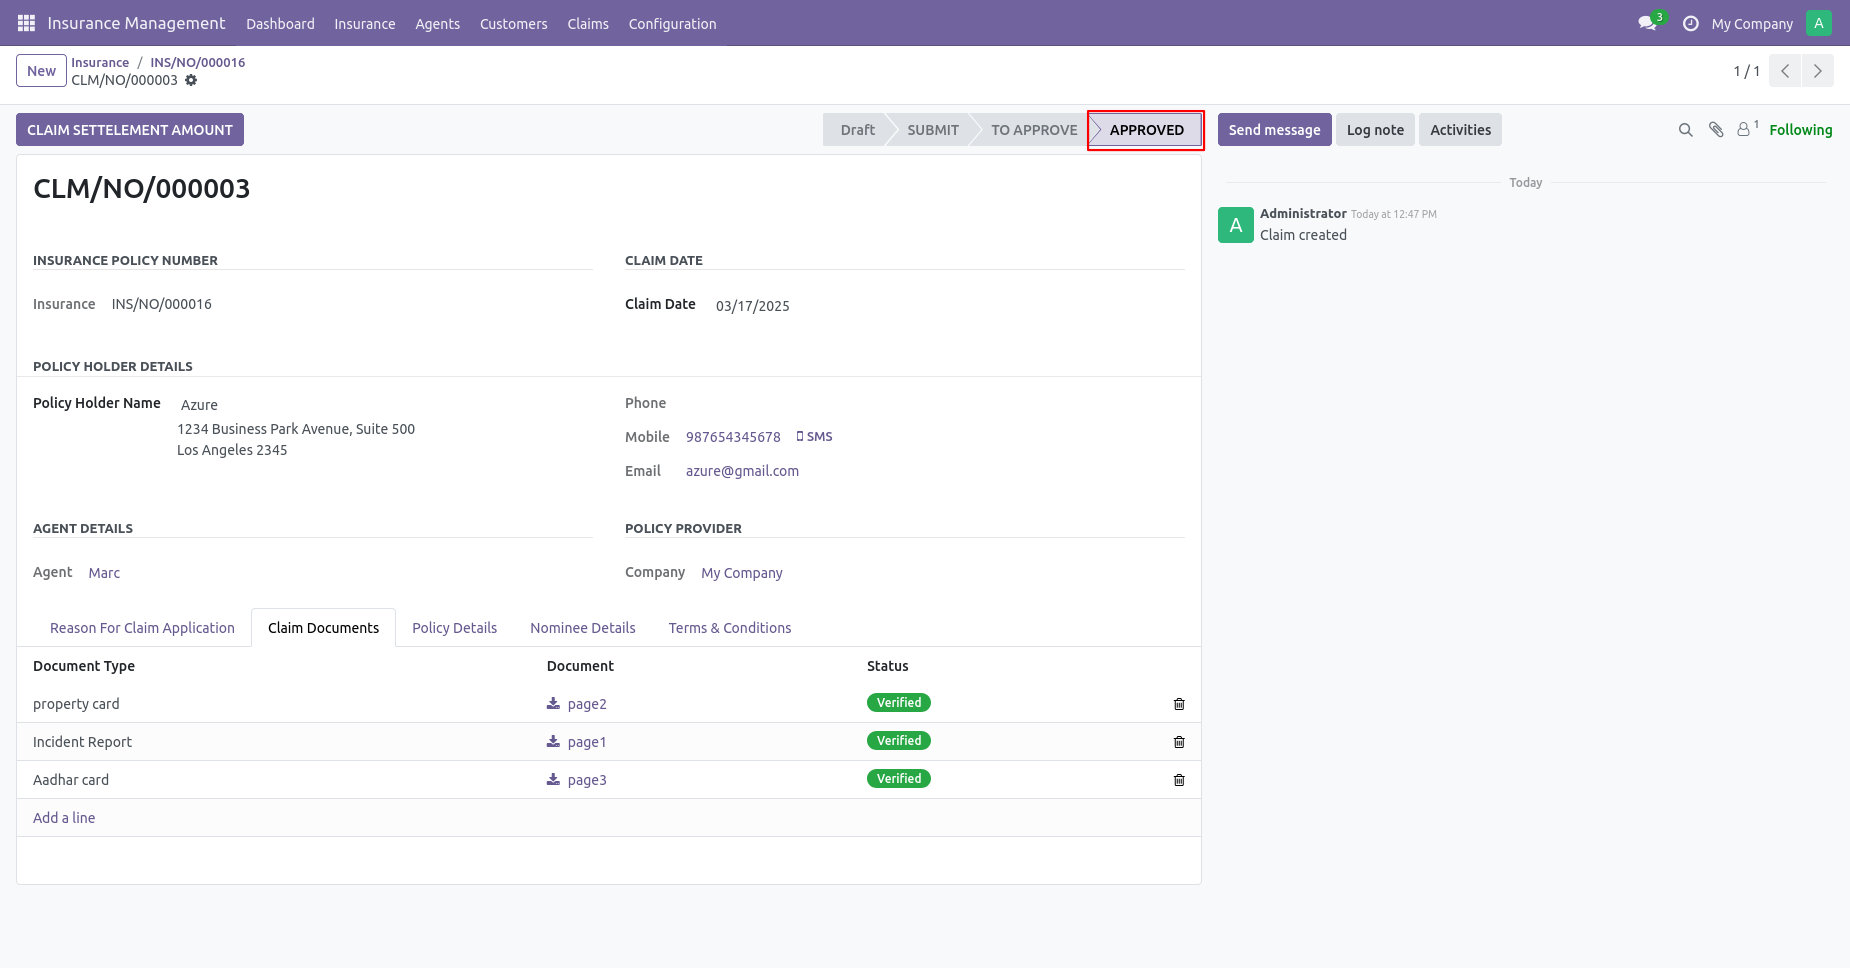Switch to the Policy Details tab
1850x968 pixels.
point(454,628)
